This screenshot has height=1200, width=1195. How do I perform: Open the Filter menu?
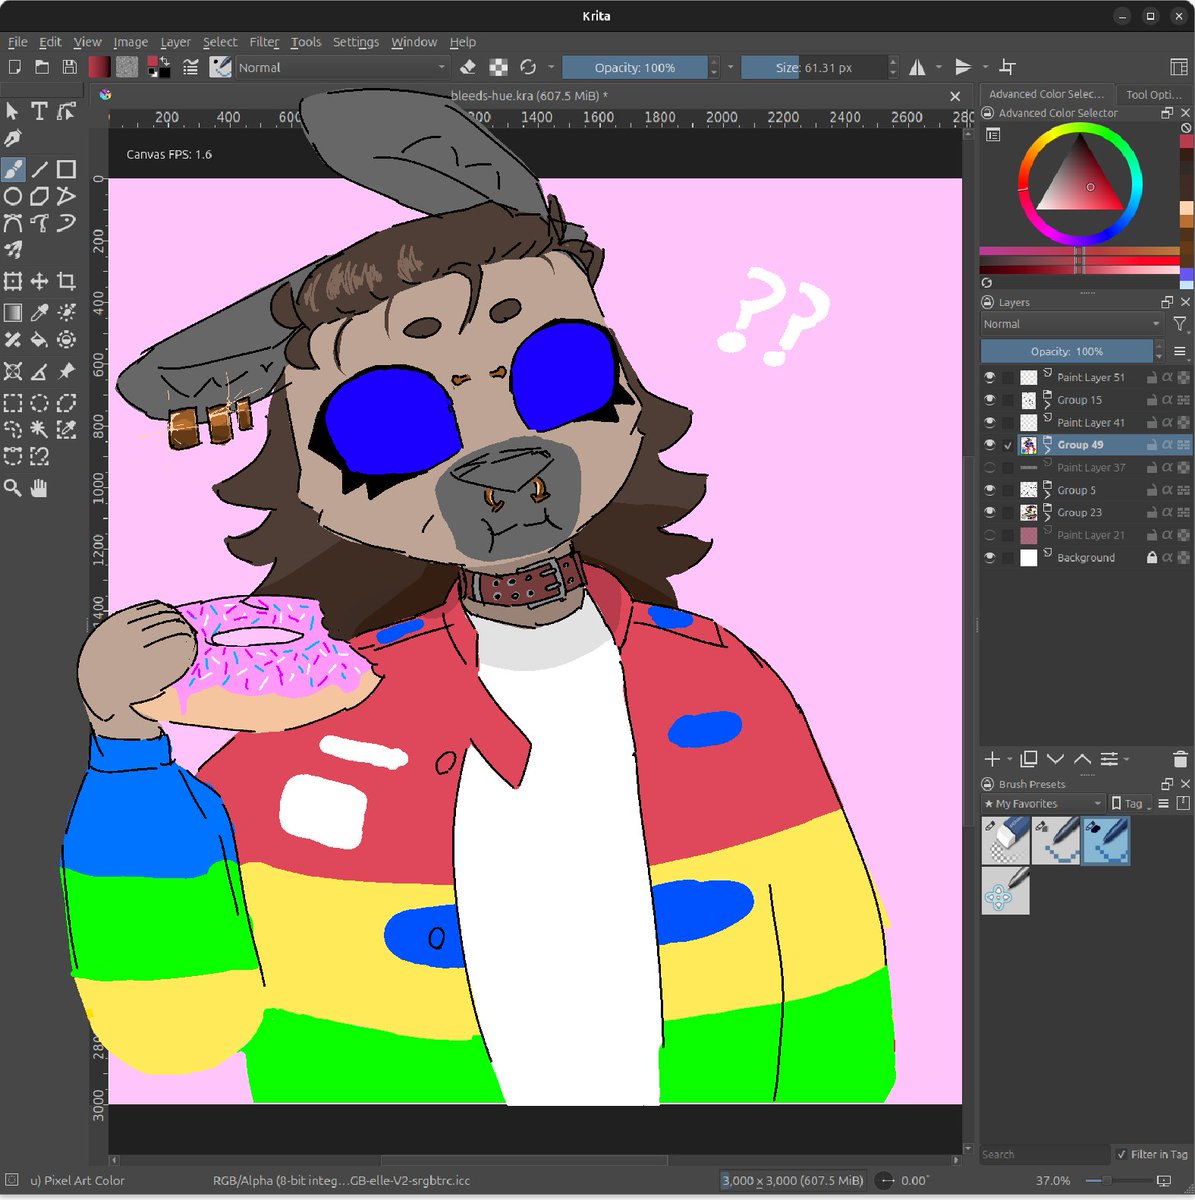[x=264, y=42]
